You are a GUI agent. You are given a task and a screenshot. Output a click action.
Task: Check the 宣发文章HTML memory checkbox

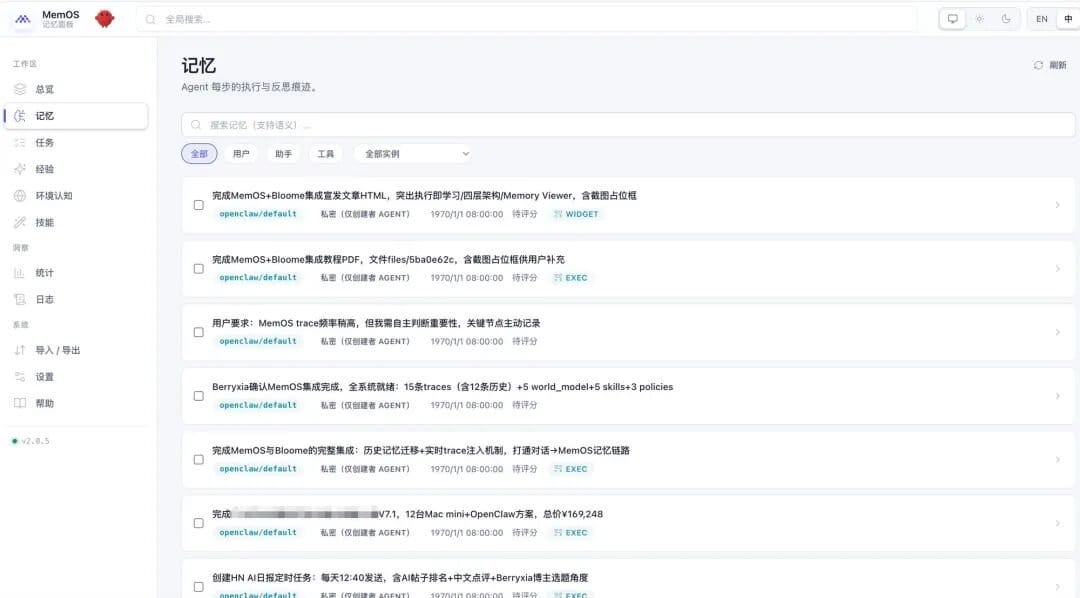pos(198,205)
